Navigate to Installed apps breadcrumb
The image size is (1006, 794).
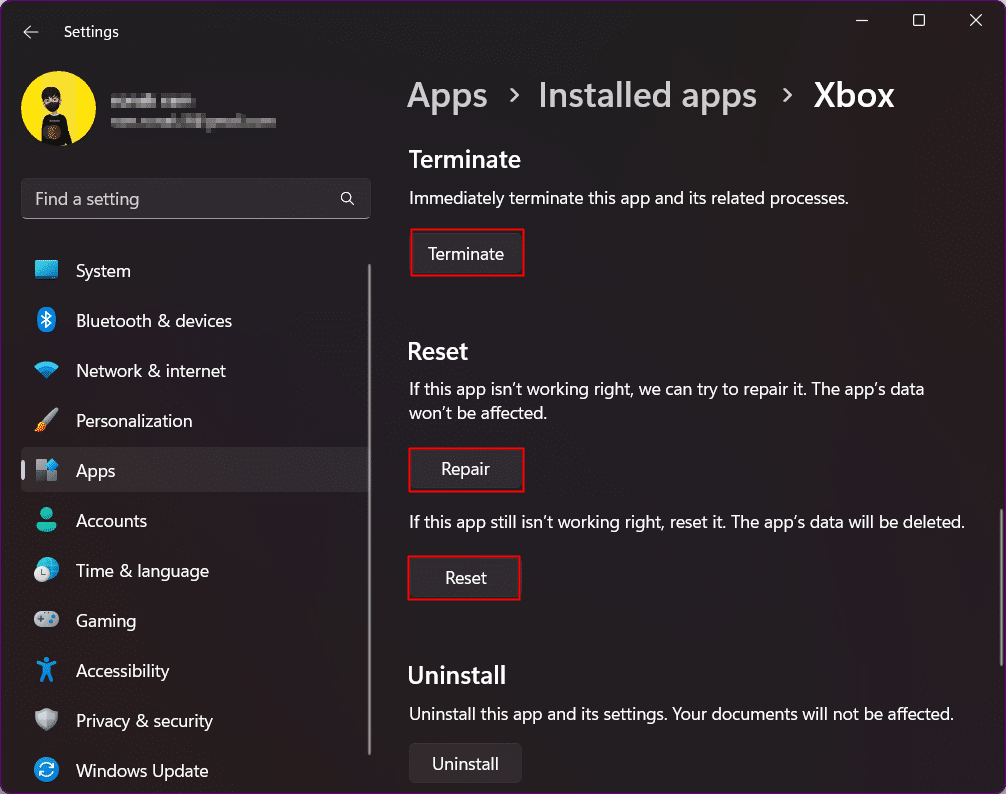(x=647, y=96)
